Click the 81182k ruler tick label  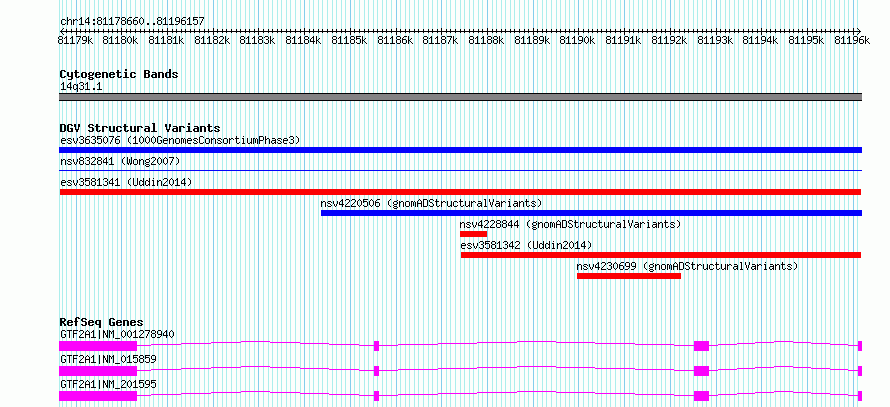click(212, 40)
